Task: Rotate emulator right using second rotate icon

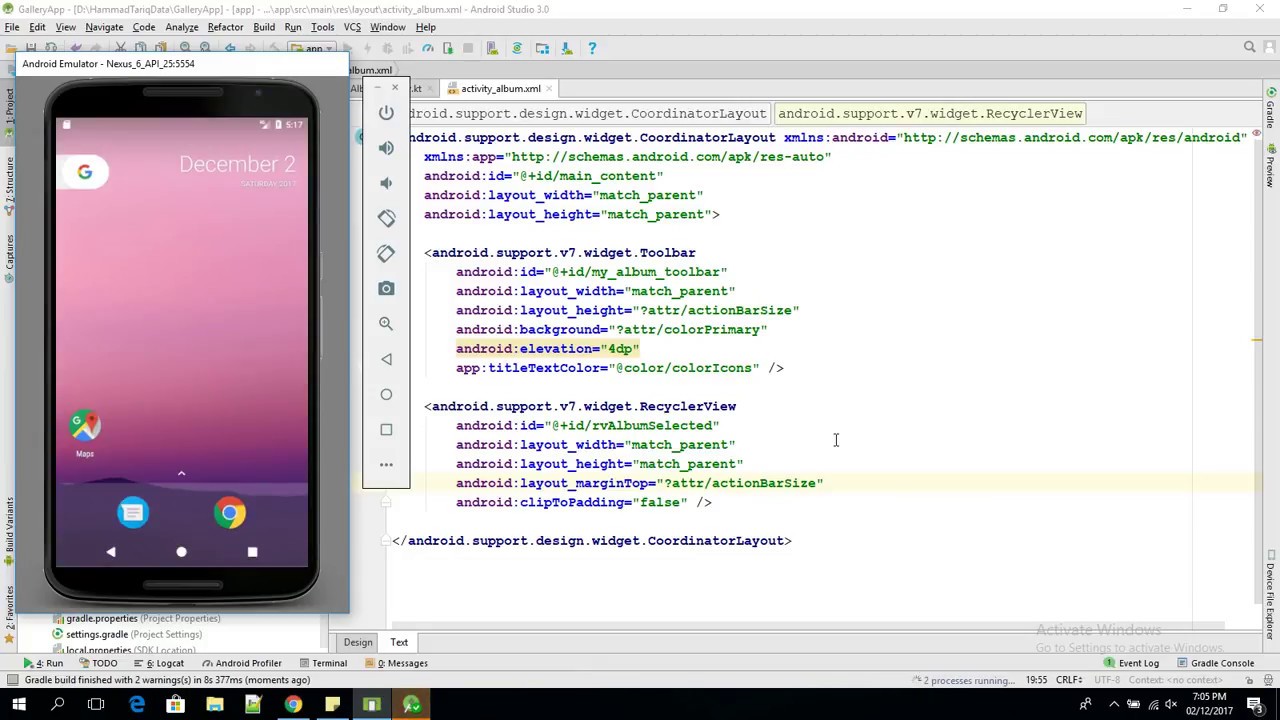Action: [386, 253]
